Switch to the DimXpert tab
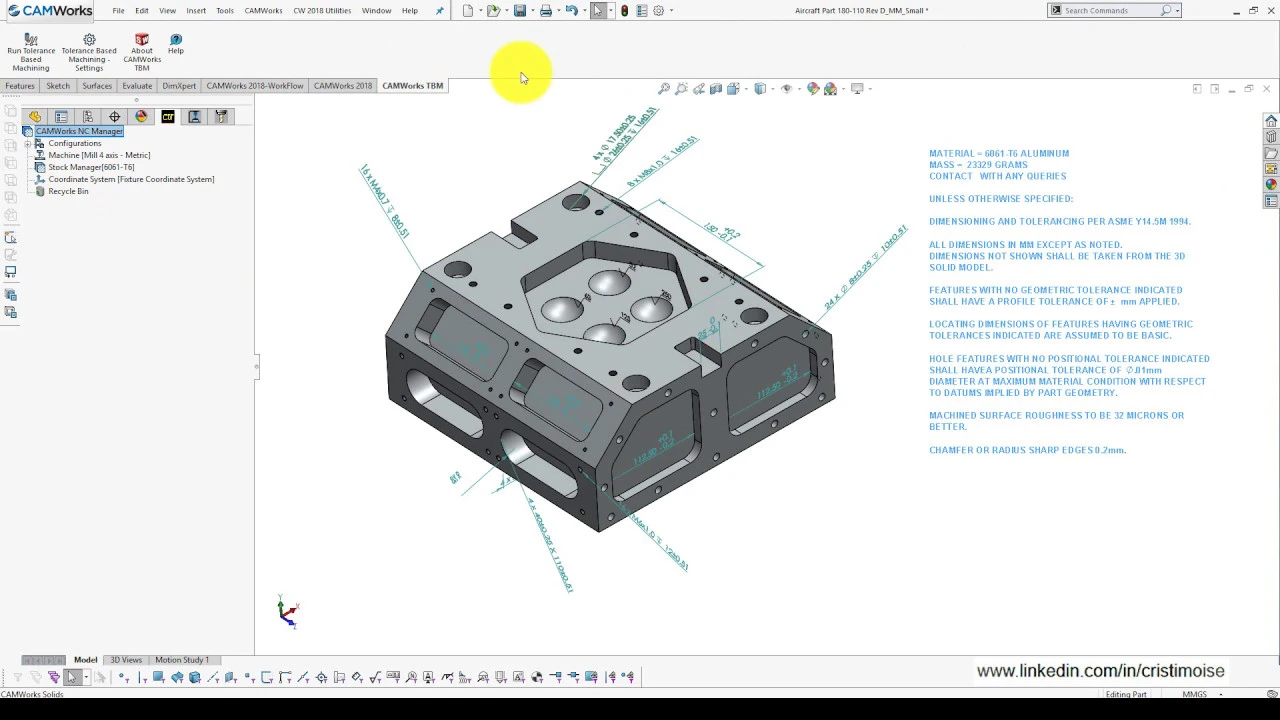Screen dimensions: 1280x720 tap(179, 86)
